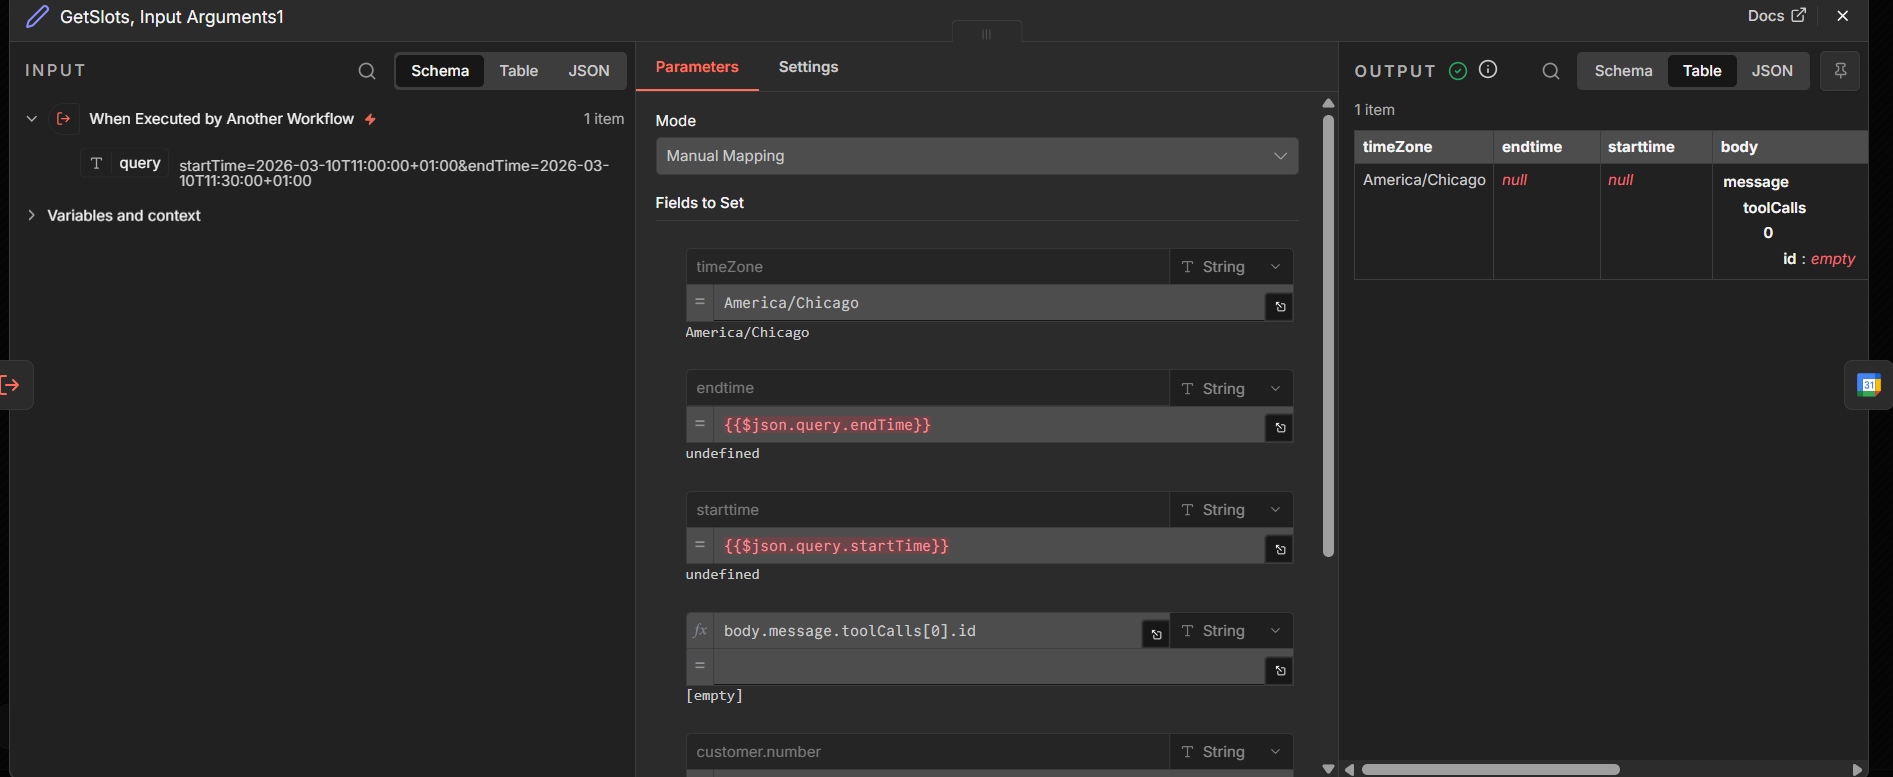This screenshot has height=777, width=1893.
Task: Switch OUTPUT view to Schema
Action: 1622,71
